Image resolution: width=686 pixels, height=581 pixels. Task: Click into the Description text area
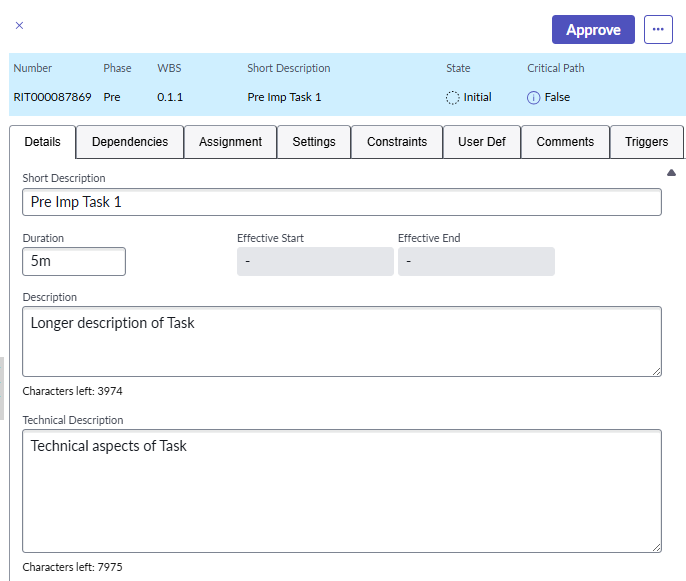pos(341,341)
